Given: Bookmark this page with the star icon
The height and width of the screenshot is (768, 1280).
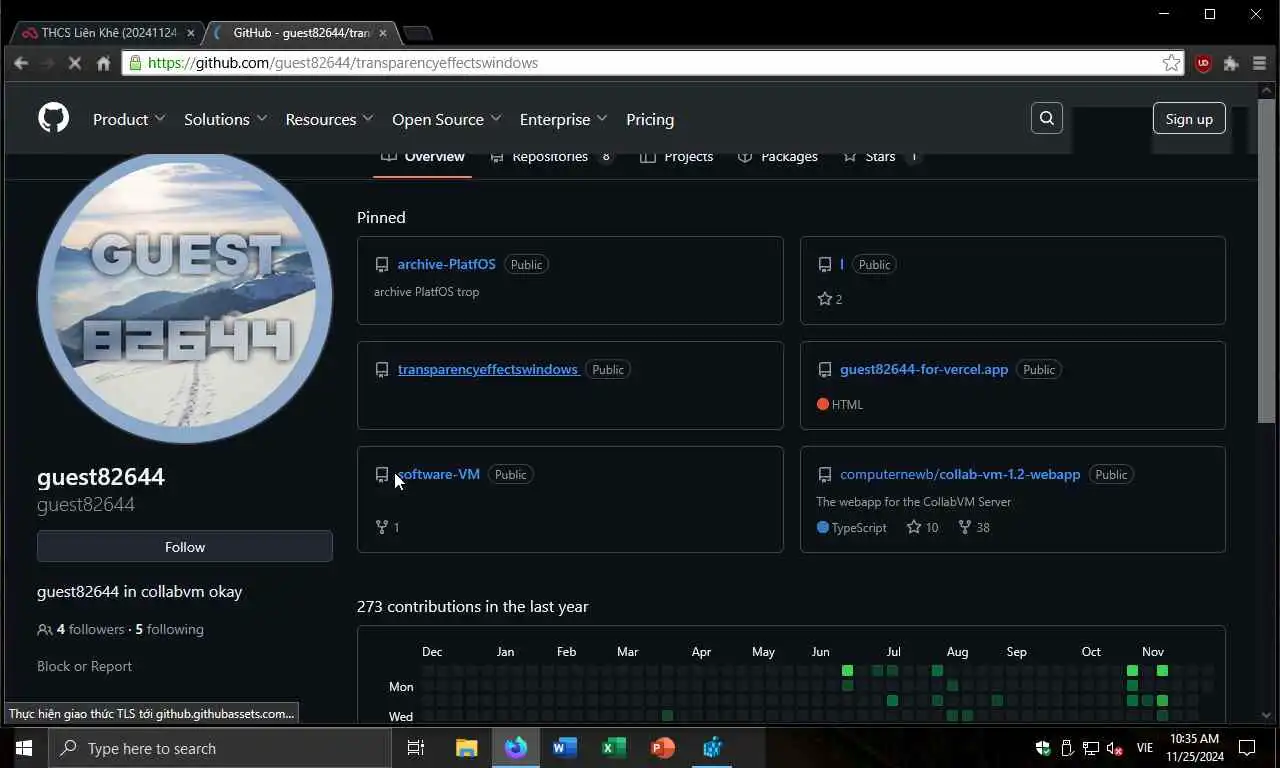Looking at the screenshot, I should tap(1171, 63).
